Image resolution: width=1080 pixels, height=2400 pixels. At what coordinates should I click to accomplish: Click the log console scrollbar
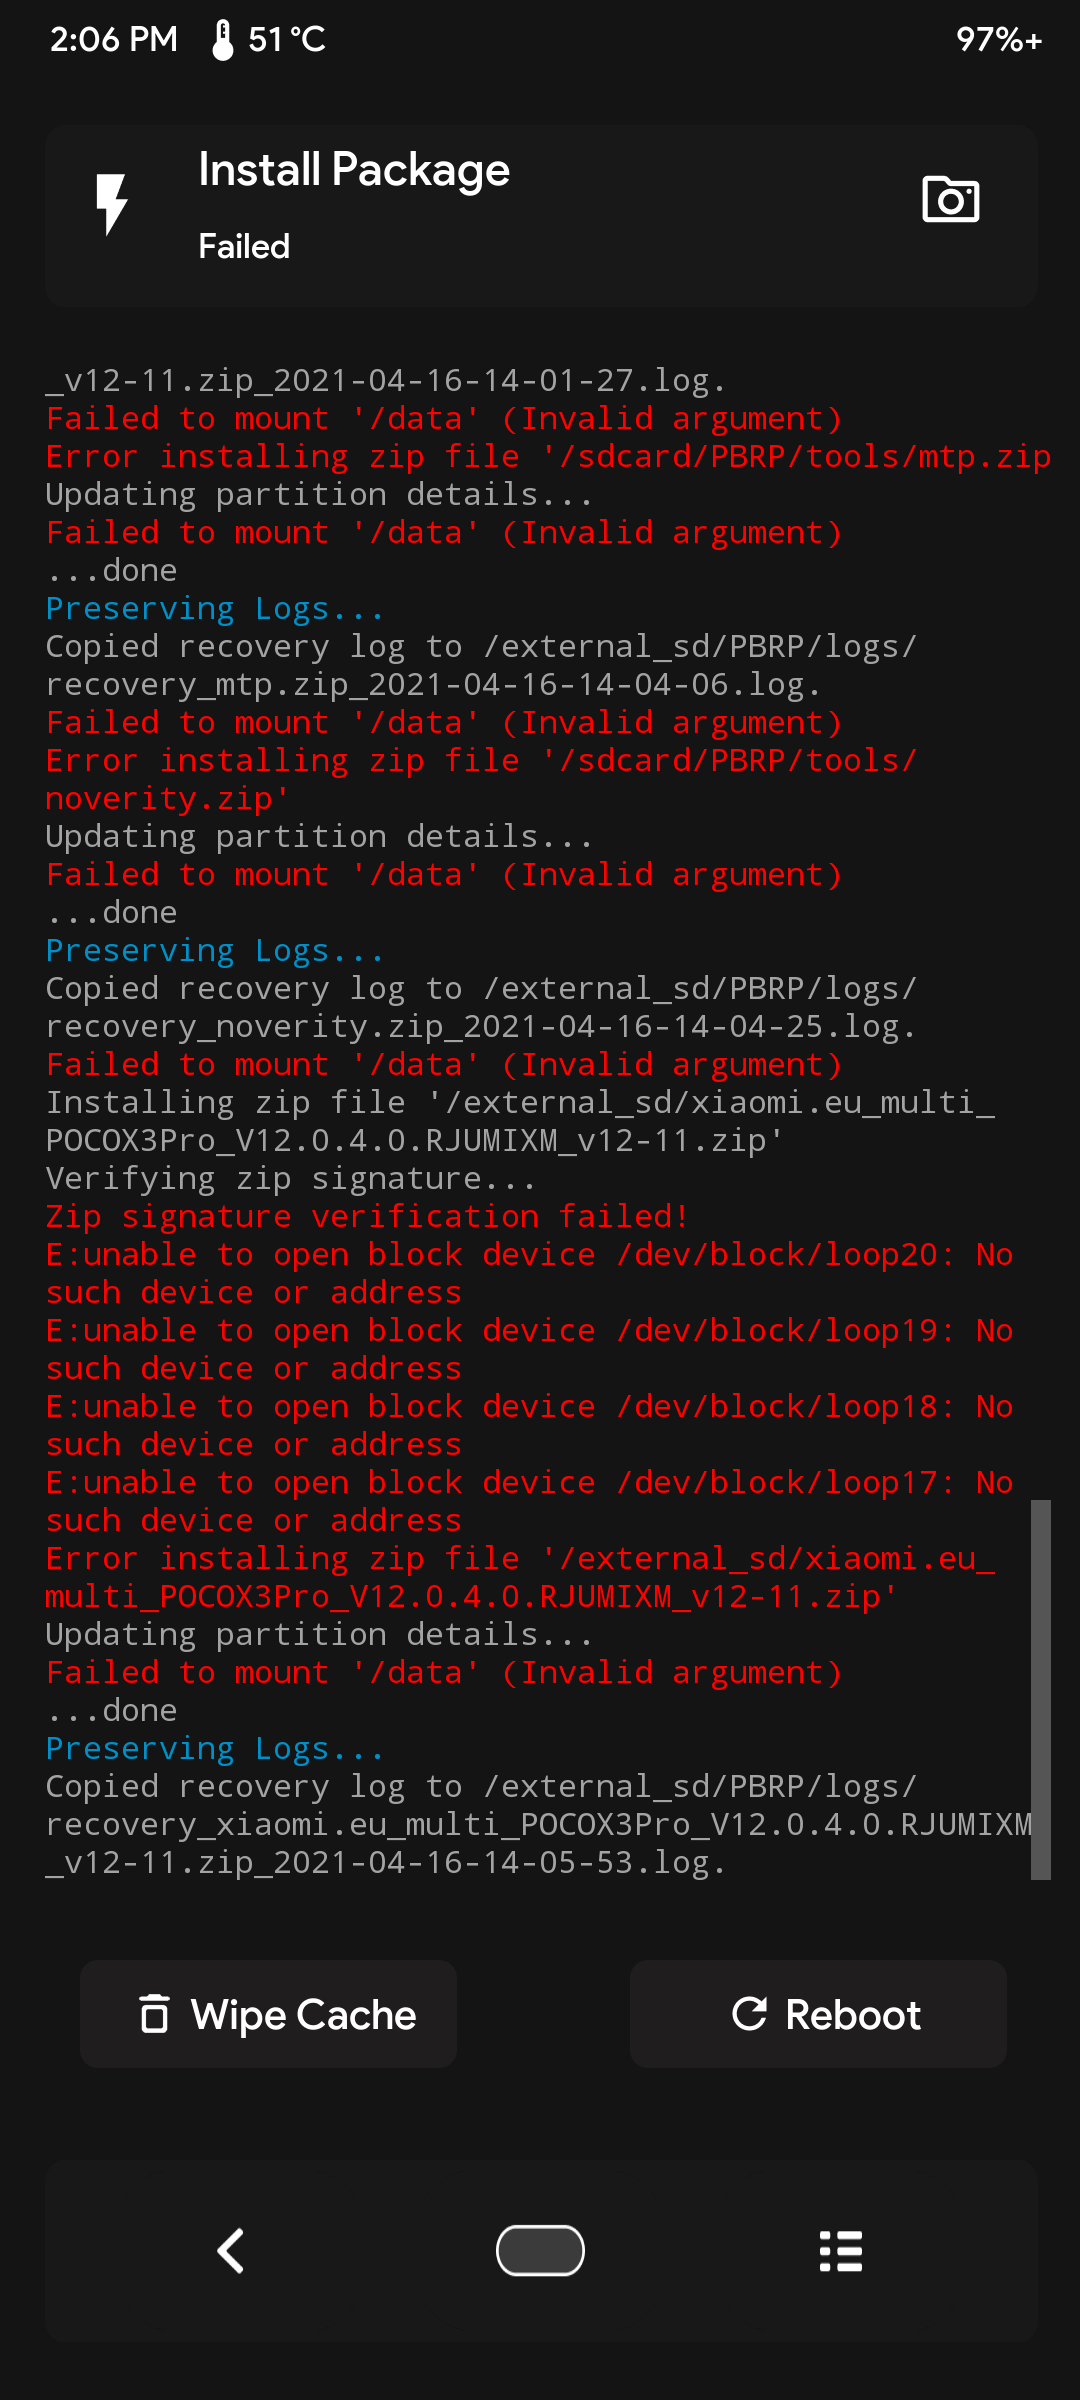coord(1041,1690)
